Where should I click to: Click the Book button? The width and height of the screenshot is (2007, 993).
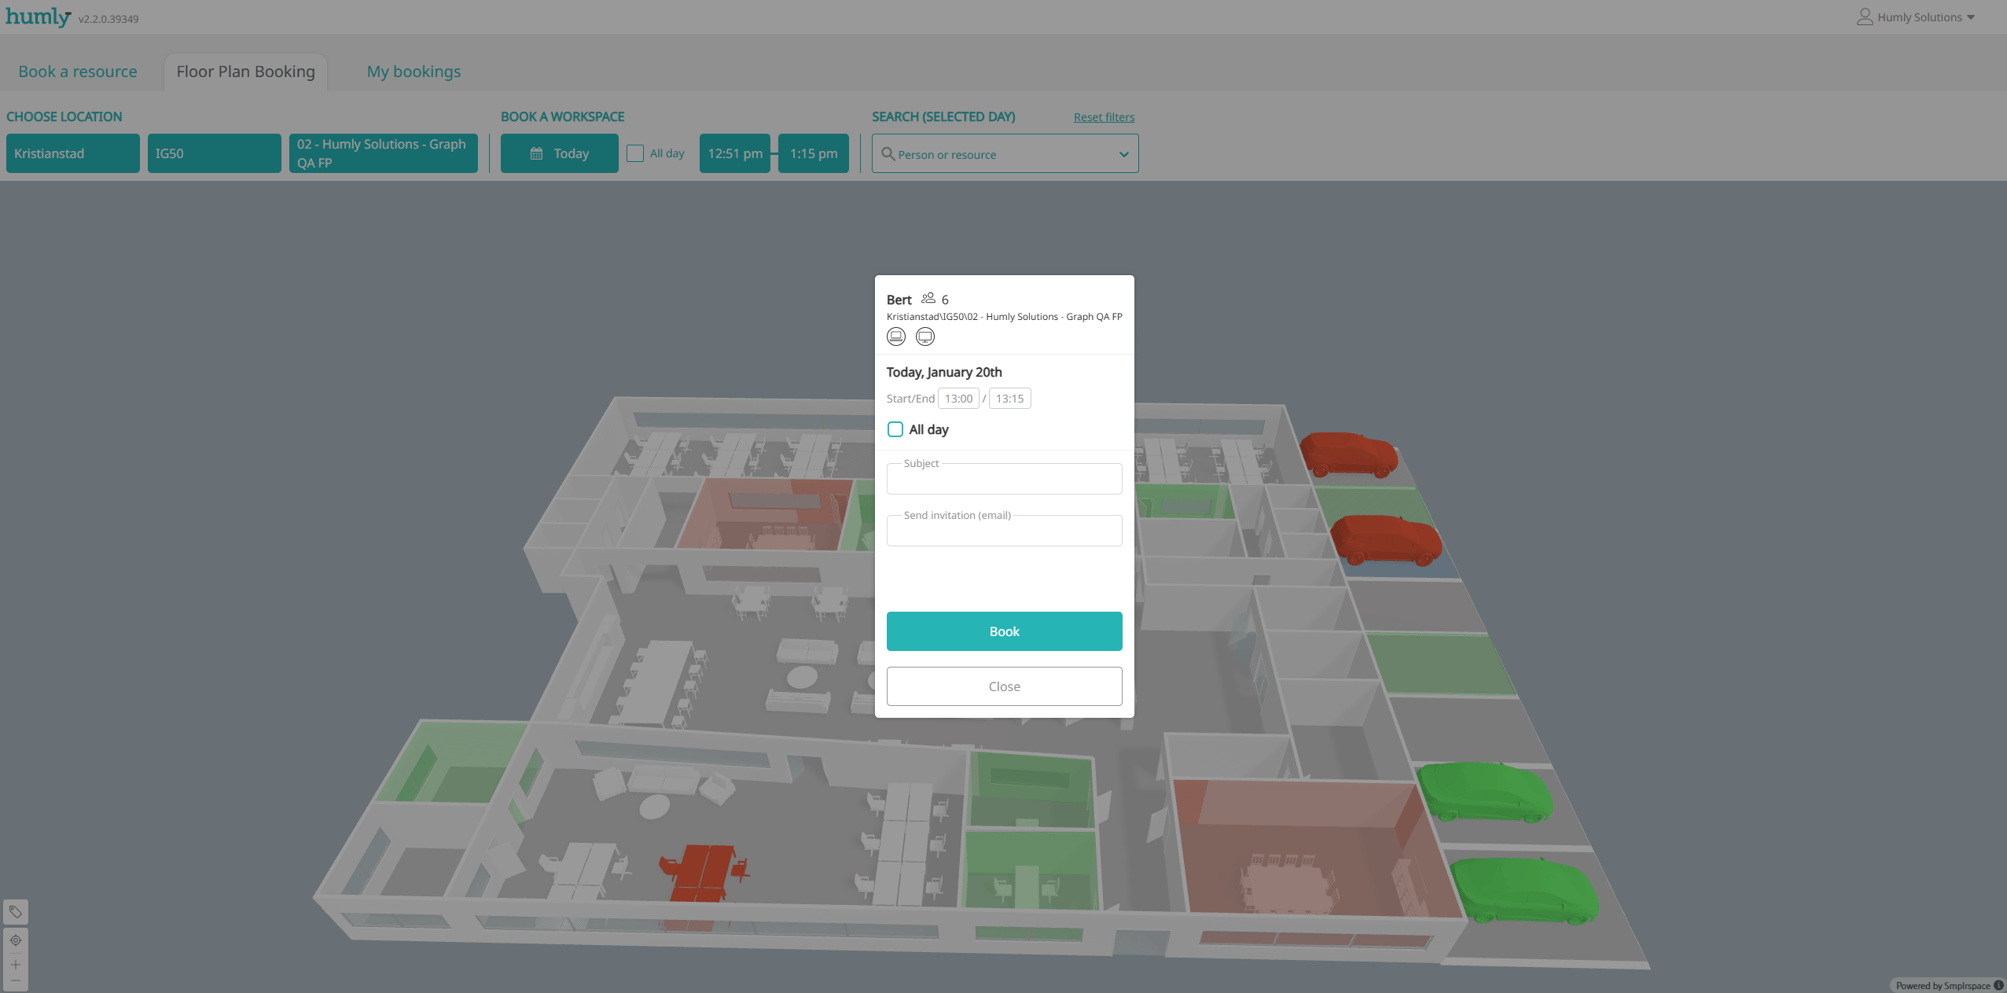1004,631
